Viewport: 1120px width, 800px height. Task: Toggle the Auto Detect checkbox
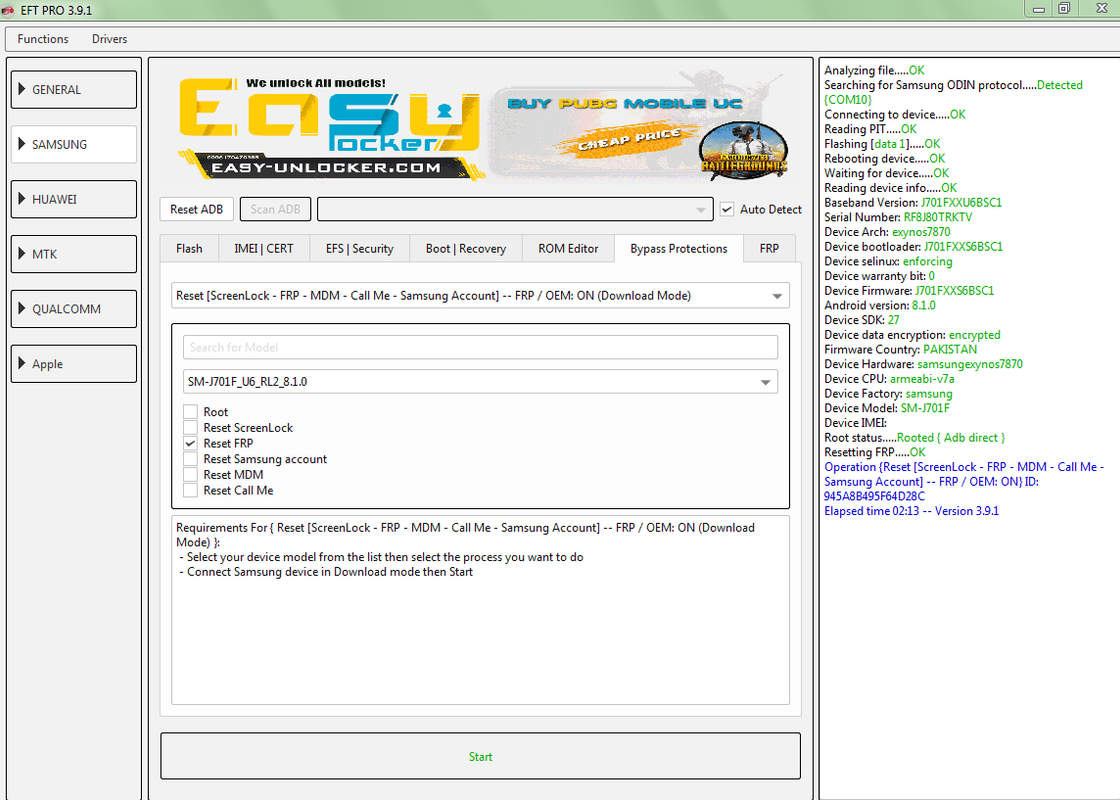tap(727, 209)
